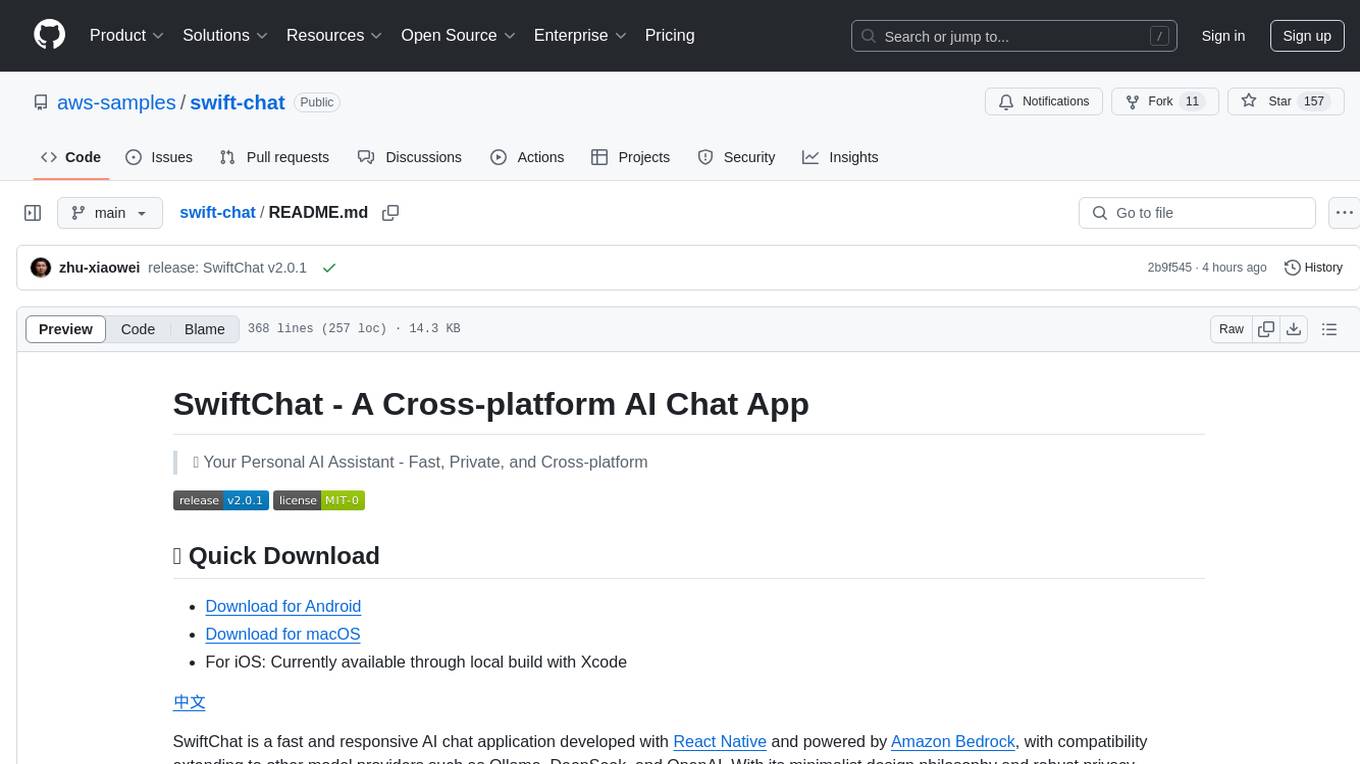Click the release v2.0.1 badge
Image resolution: width=1360 pixels, height=764 pixels.
click(x=221, y=500)
